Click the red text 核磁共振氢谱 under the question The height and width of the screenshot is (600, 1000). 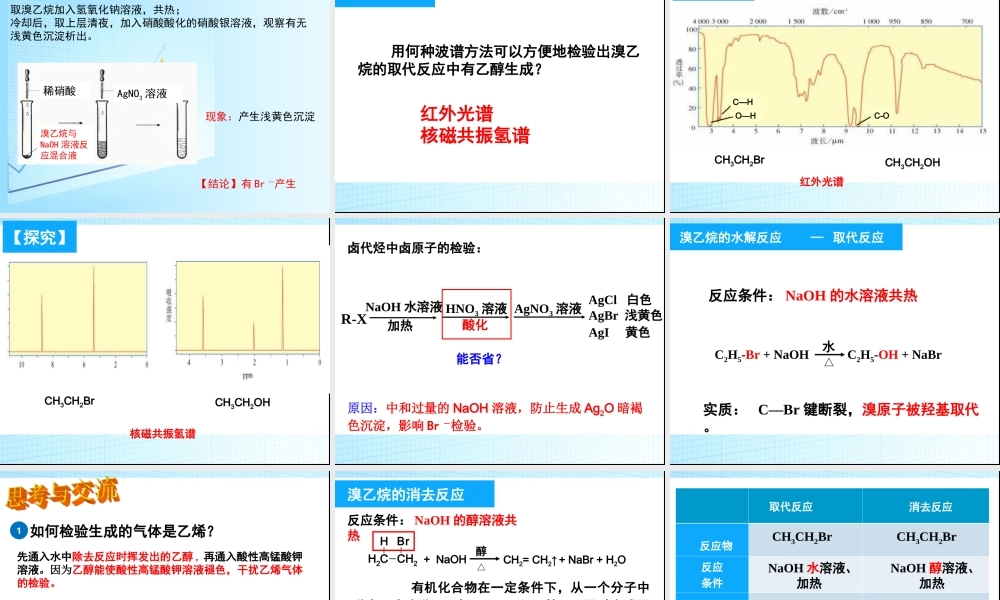[475, 135]
